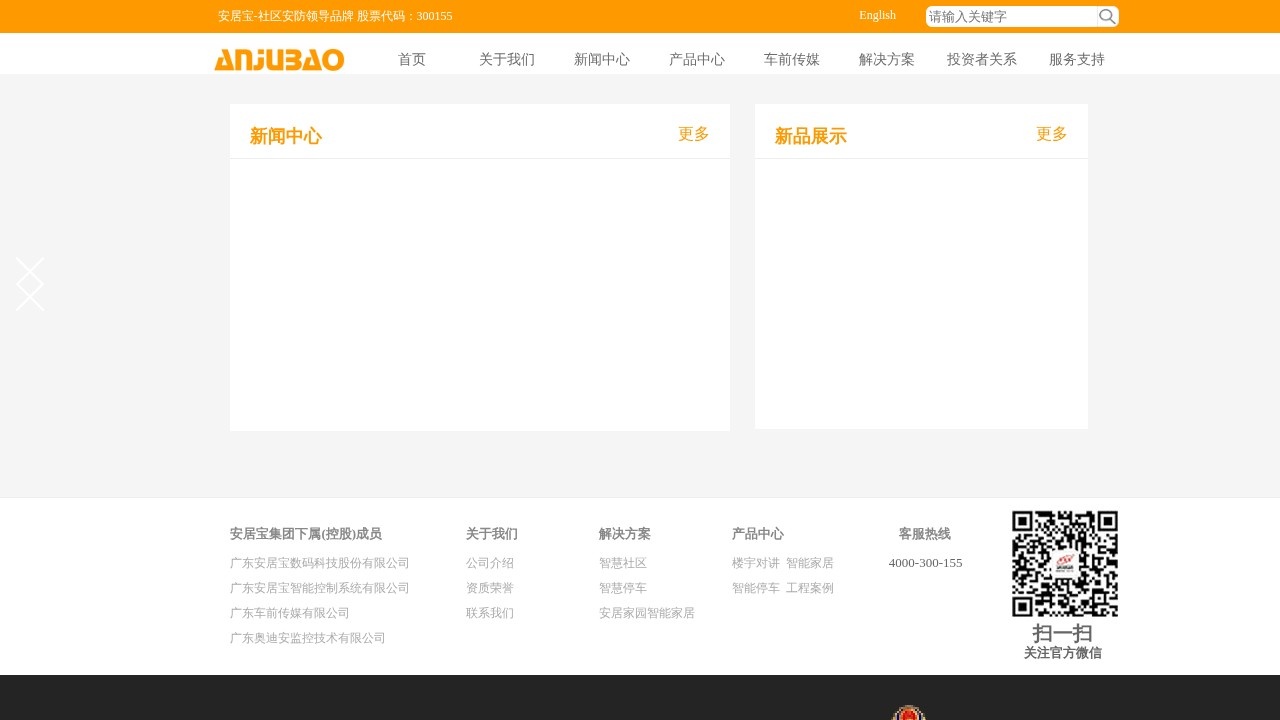Open 广东安居宝数码科技股份有限公司 link
The image size is (1280, 720).
[x=320, y=563]
